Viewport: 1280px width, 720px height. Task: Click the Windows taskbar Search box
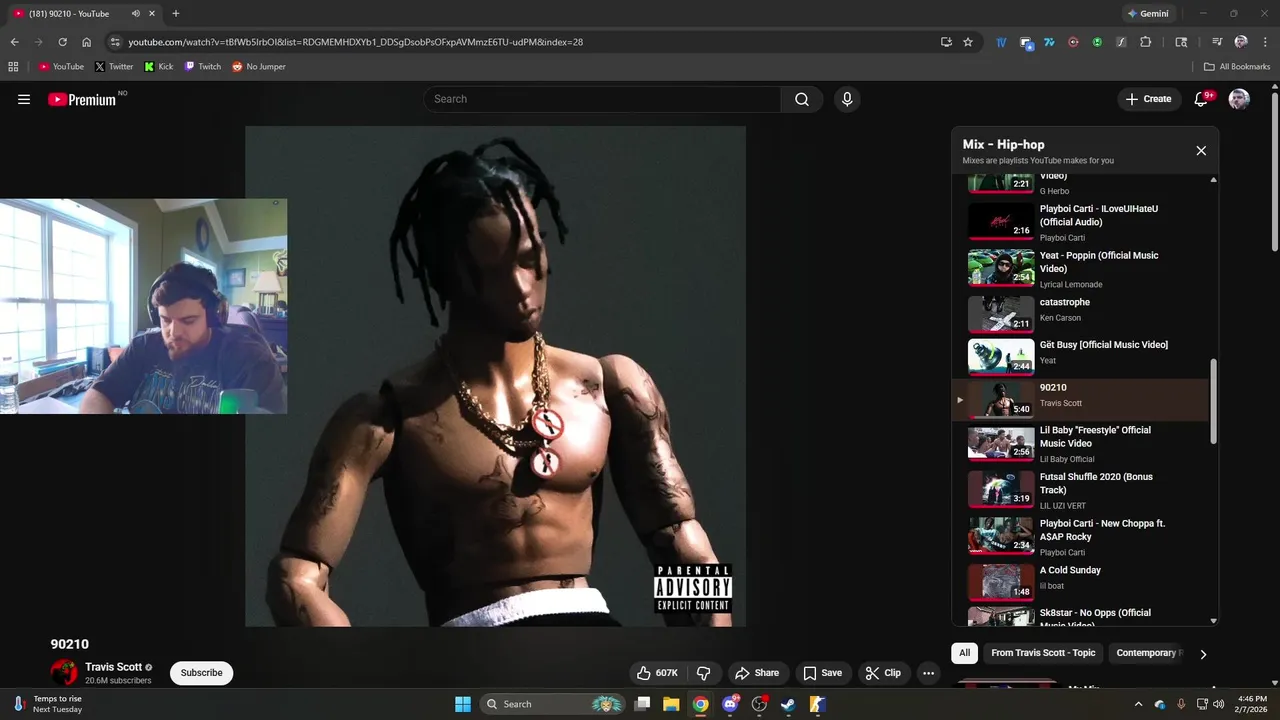pyautogui.click(x=553, y=704)
